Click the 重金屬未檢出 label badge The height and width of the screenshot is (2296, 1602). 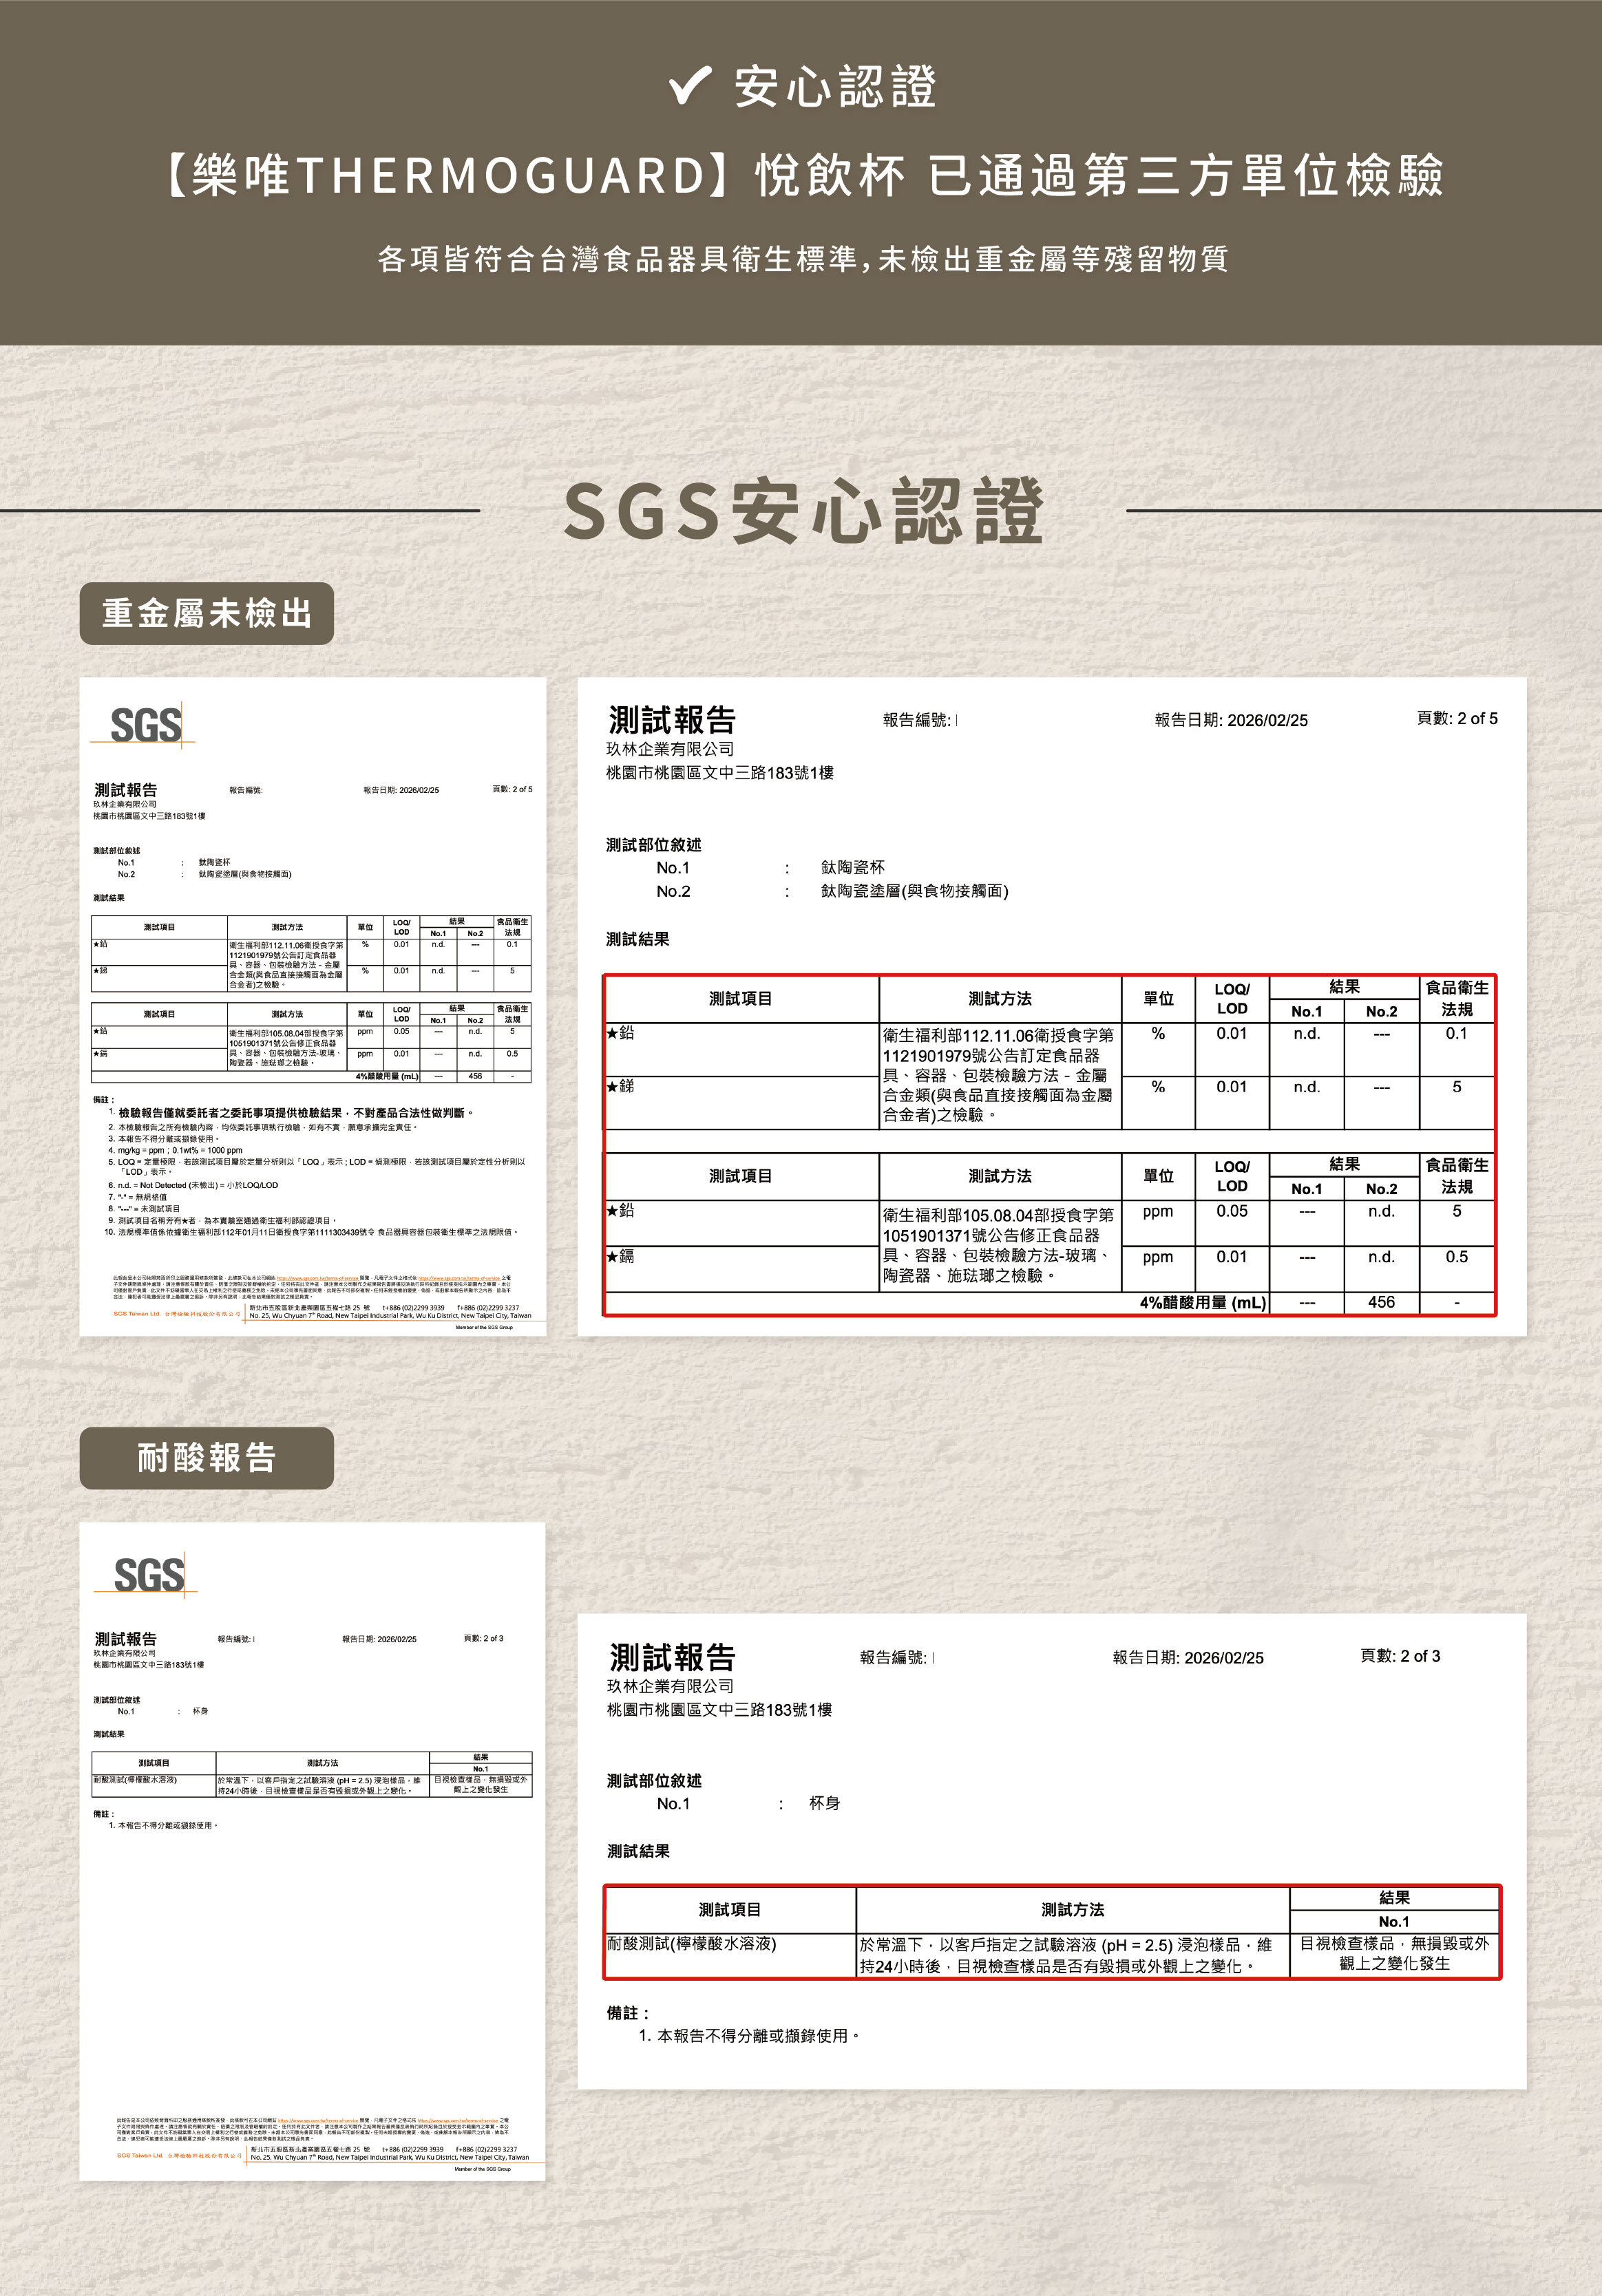point(207,613)
